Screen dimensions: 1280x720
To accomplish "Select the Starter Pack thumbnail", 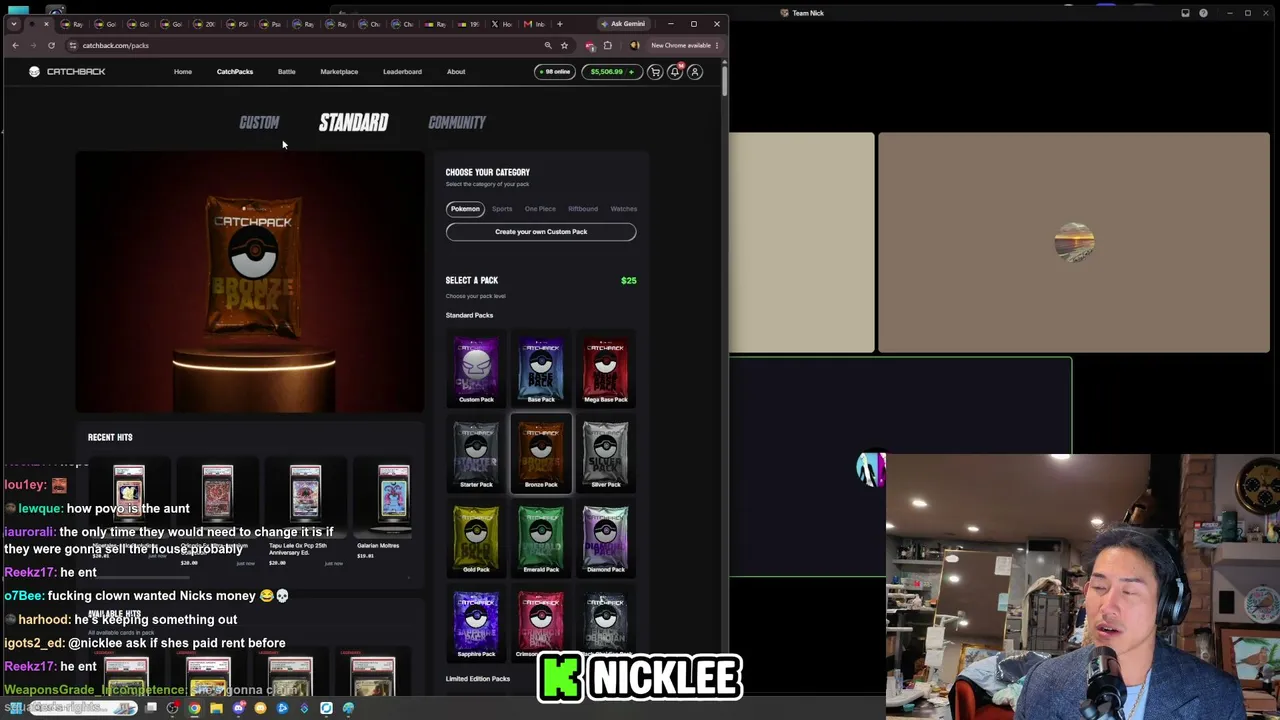I will point(476,455).
